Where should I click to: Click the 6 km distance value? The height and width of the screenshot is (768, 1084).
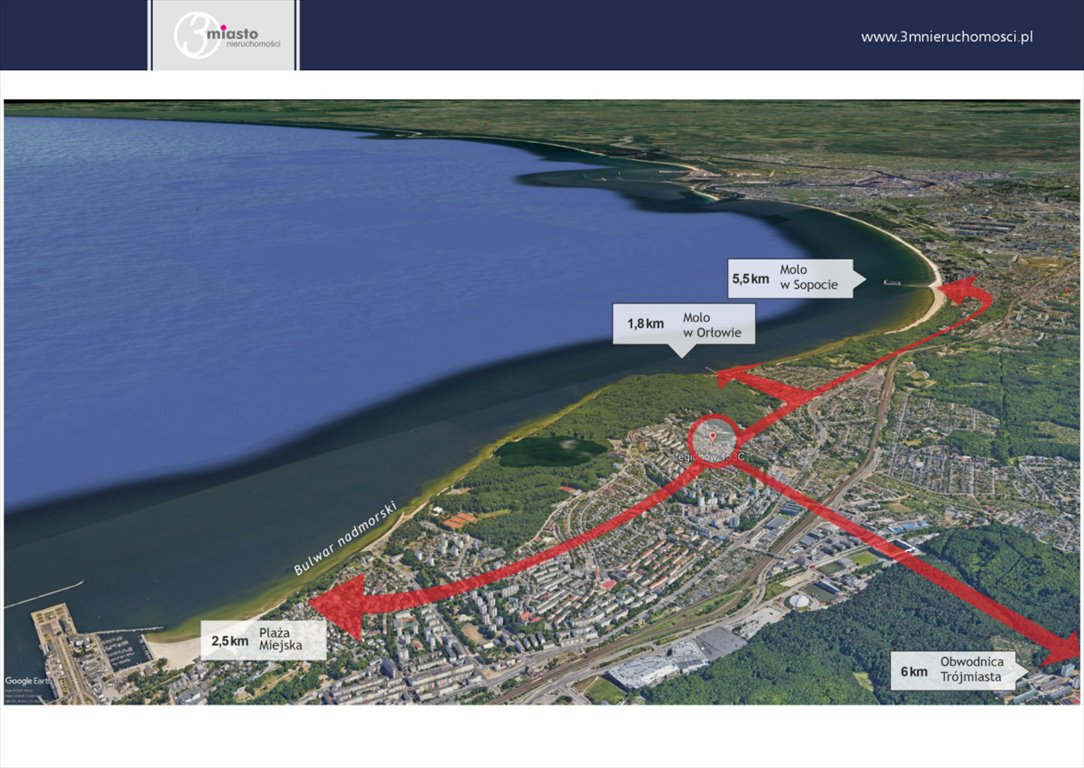point(913,671)
